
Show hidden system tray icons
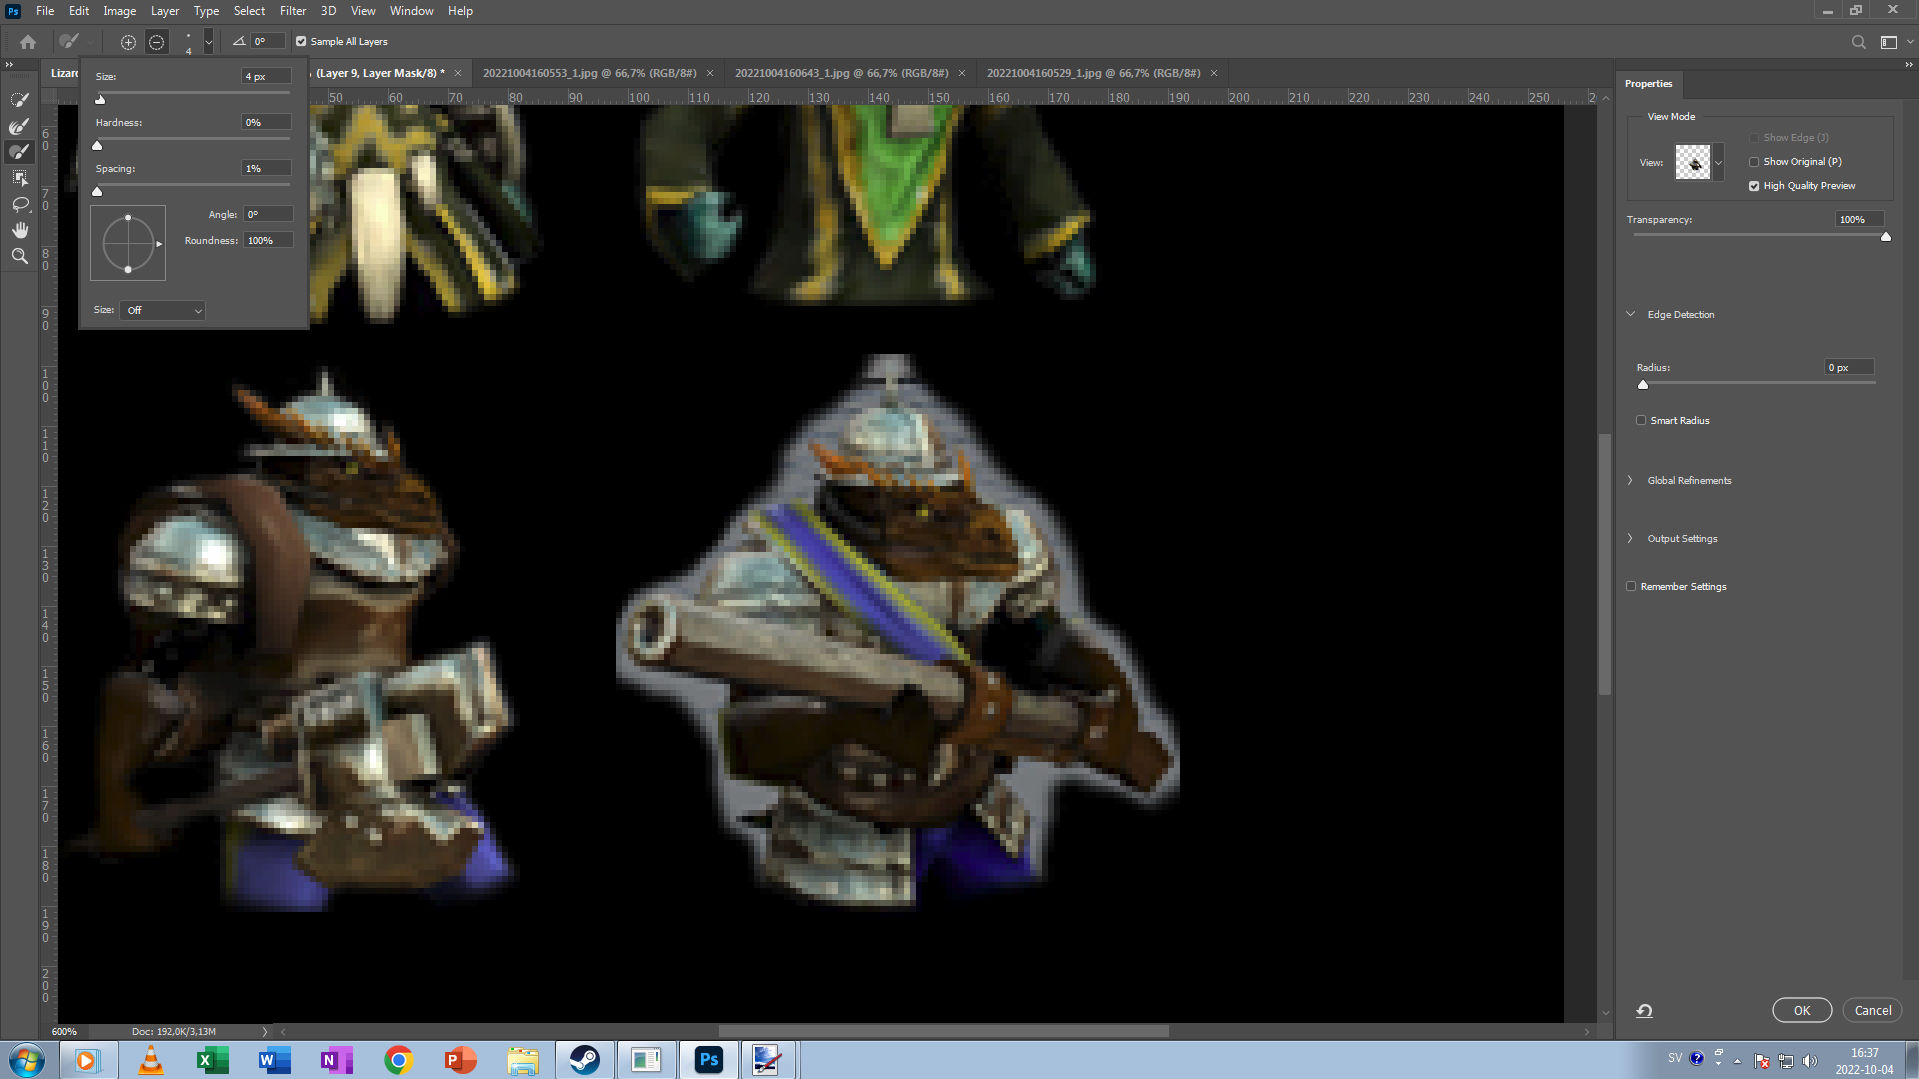pyautogui.click(x=1737, y=1060)
